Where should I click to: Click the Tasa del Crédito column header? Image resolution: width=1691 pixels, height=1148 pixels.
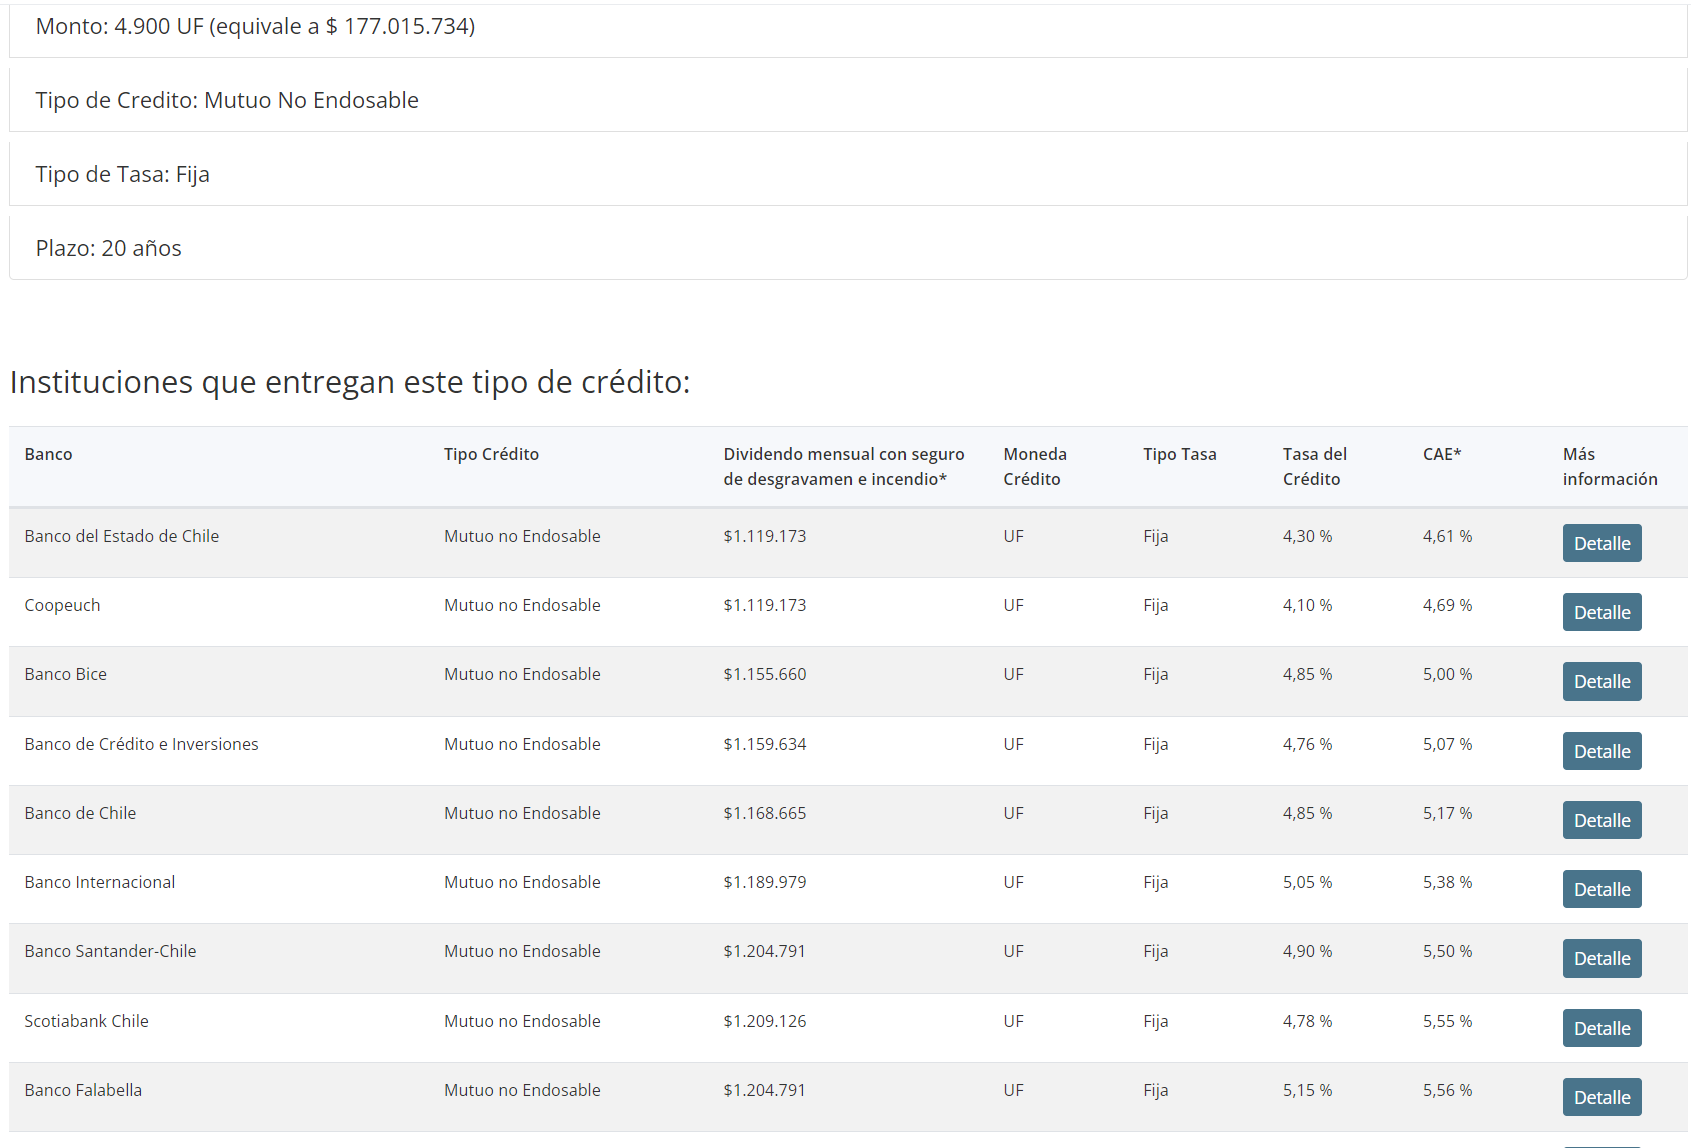pyautogui.click(x=1314, y=466)
